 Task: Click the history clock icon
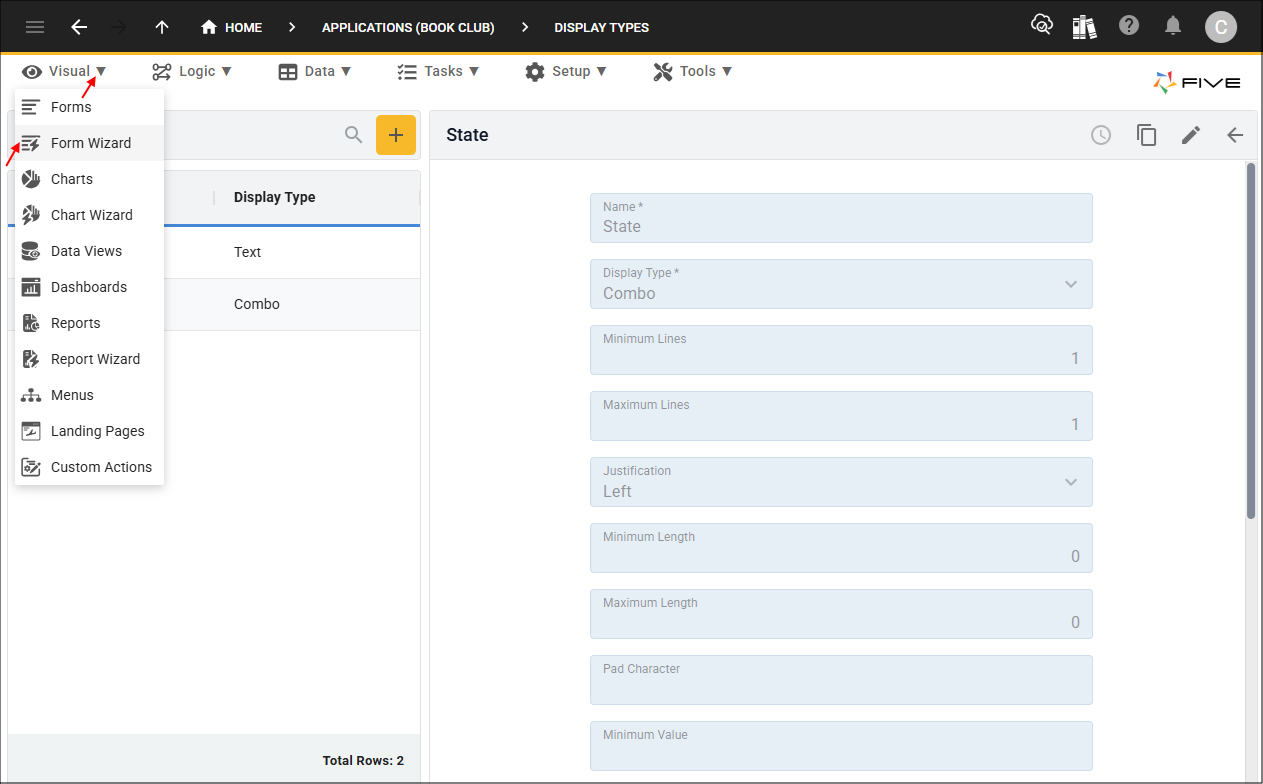point(1101,135)
